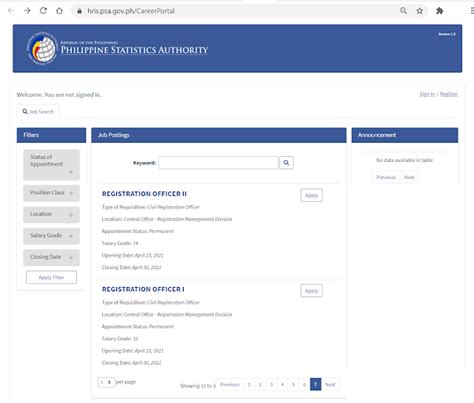Reload the page with refresh icon
This screenshot has width=474, height=403.
click(x=43, y=11)
